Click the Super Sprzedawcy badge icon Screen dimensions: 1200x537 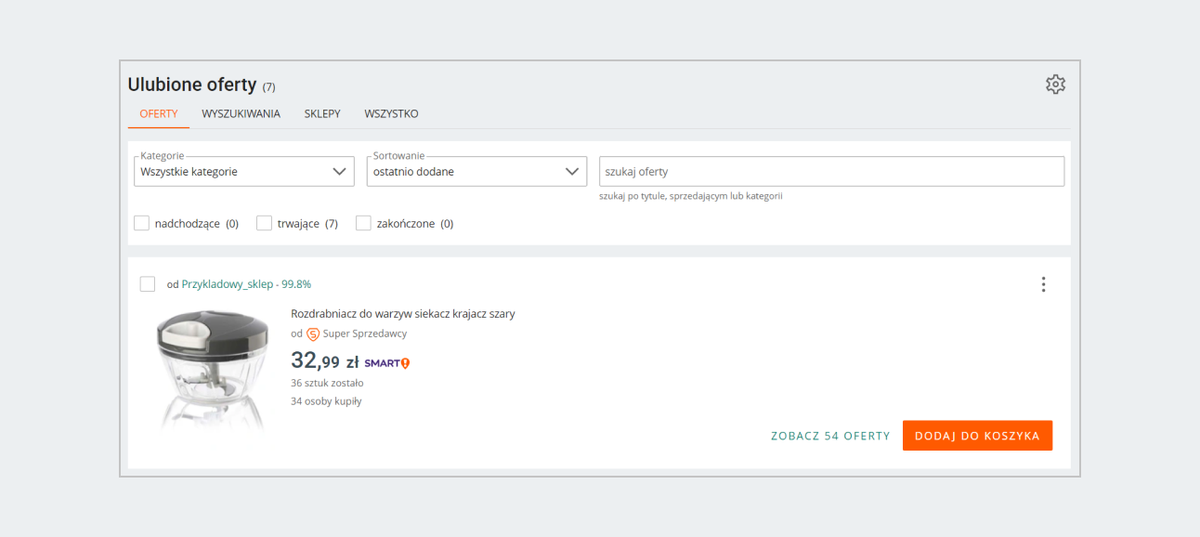click(x=313, y=334)
